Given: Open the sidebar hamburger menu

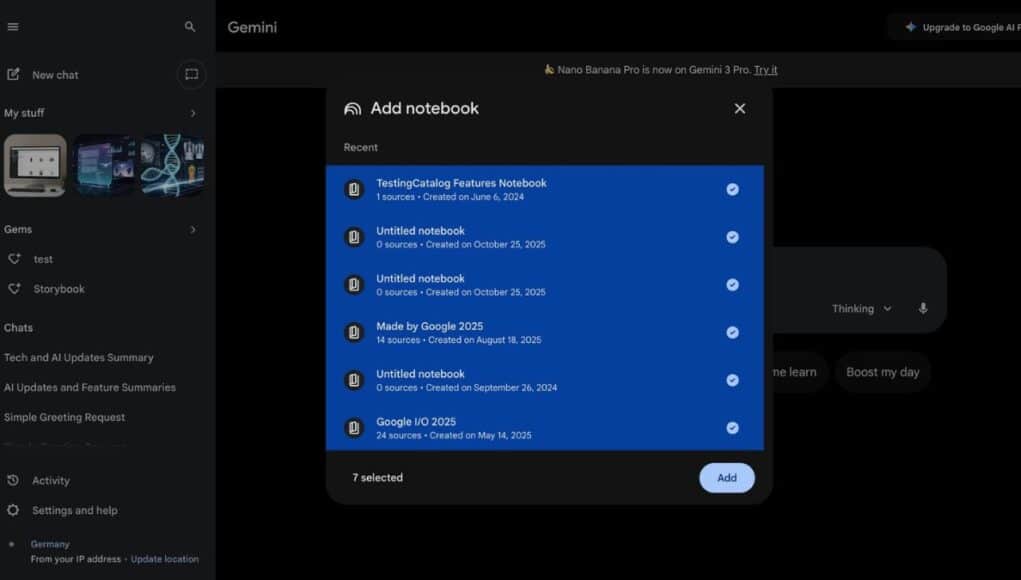Looking at the screenshot, I should [13, 26].
